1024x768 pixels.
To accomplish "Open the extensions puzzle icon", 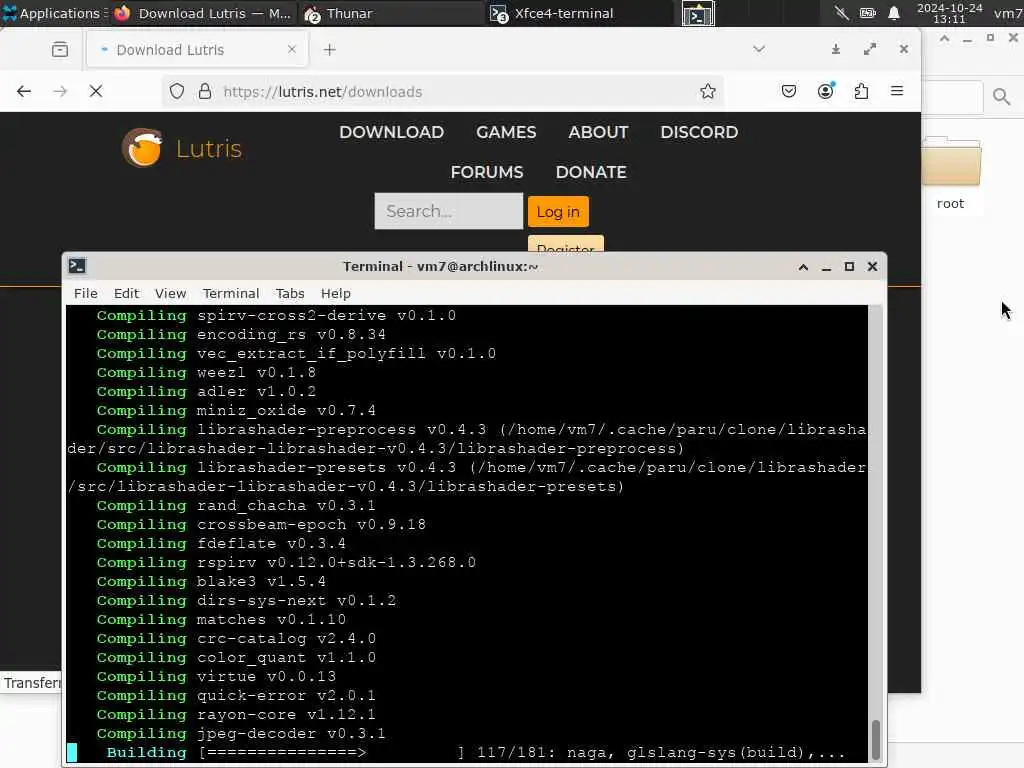I will pos(861,91).
